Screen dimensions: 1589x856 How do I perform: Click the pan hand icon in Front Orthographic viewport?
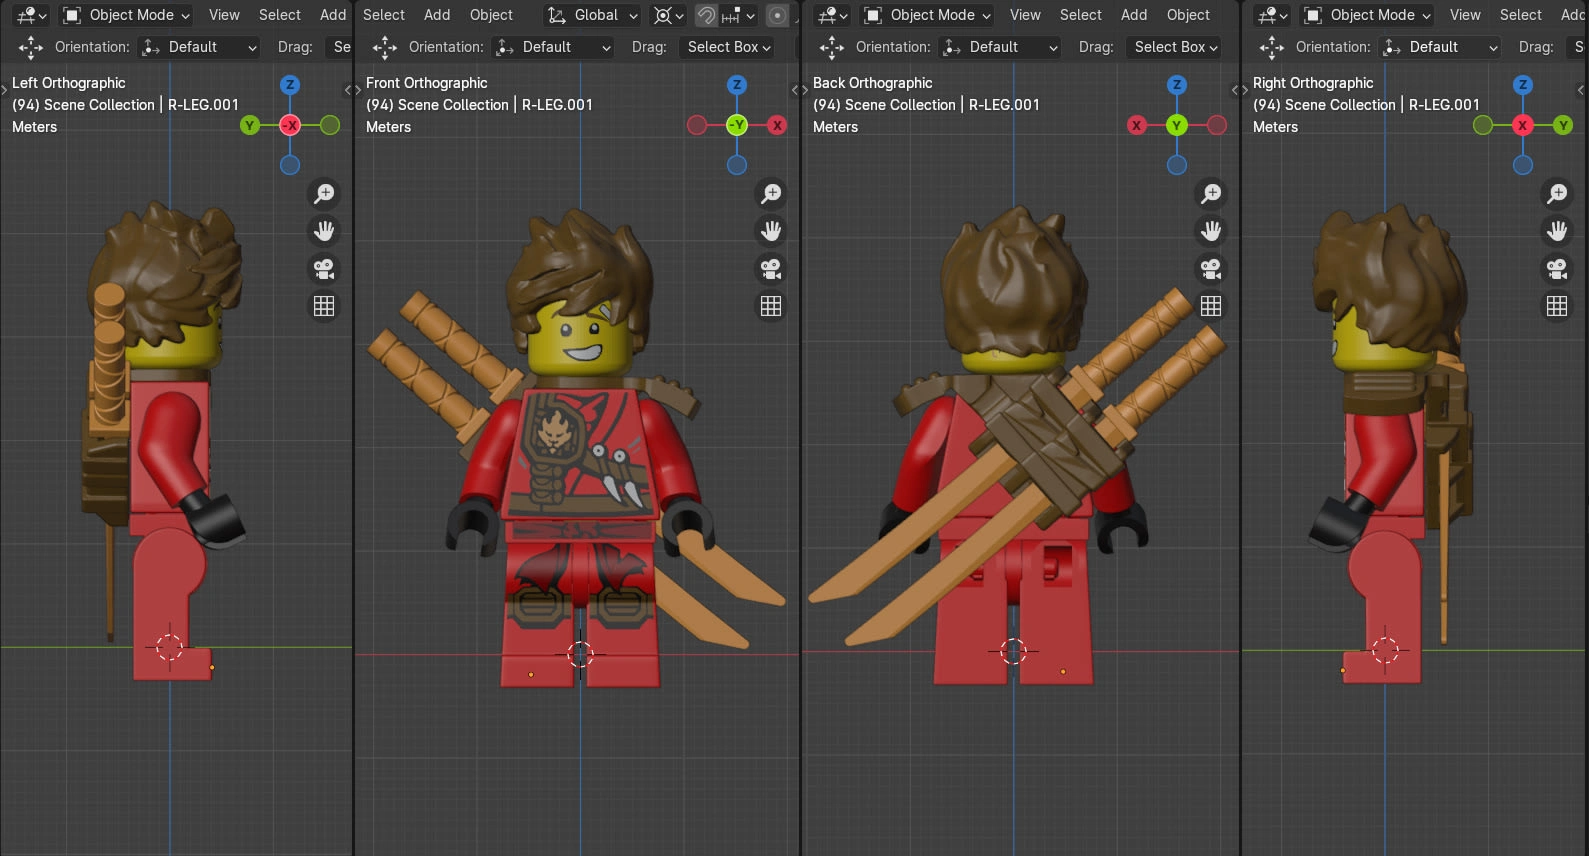click(771, 231)
